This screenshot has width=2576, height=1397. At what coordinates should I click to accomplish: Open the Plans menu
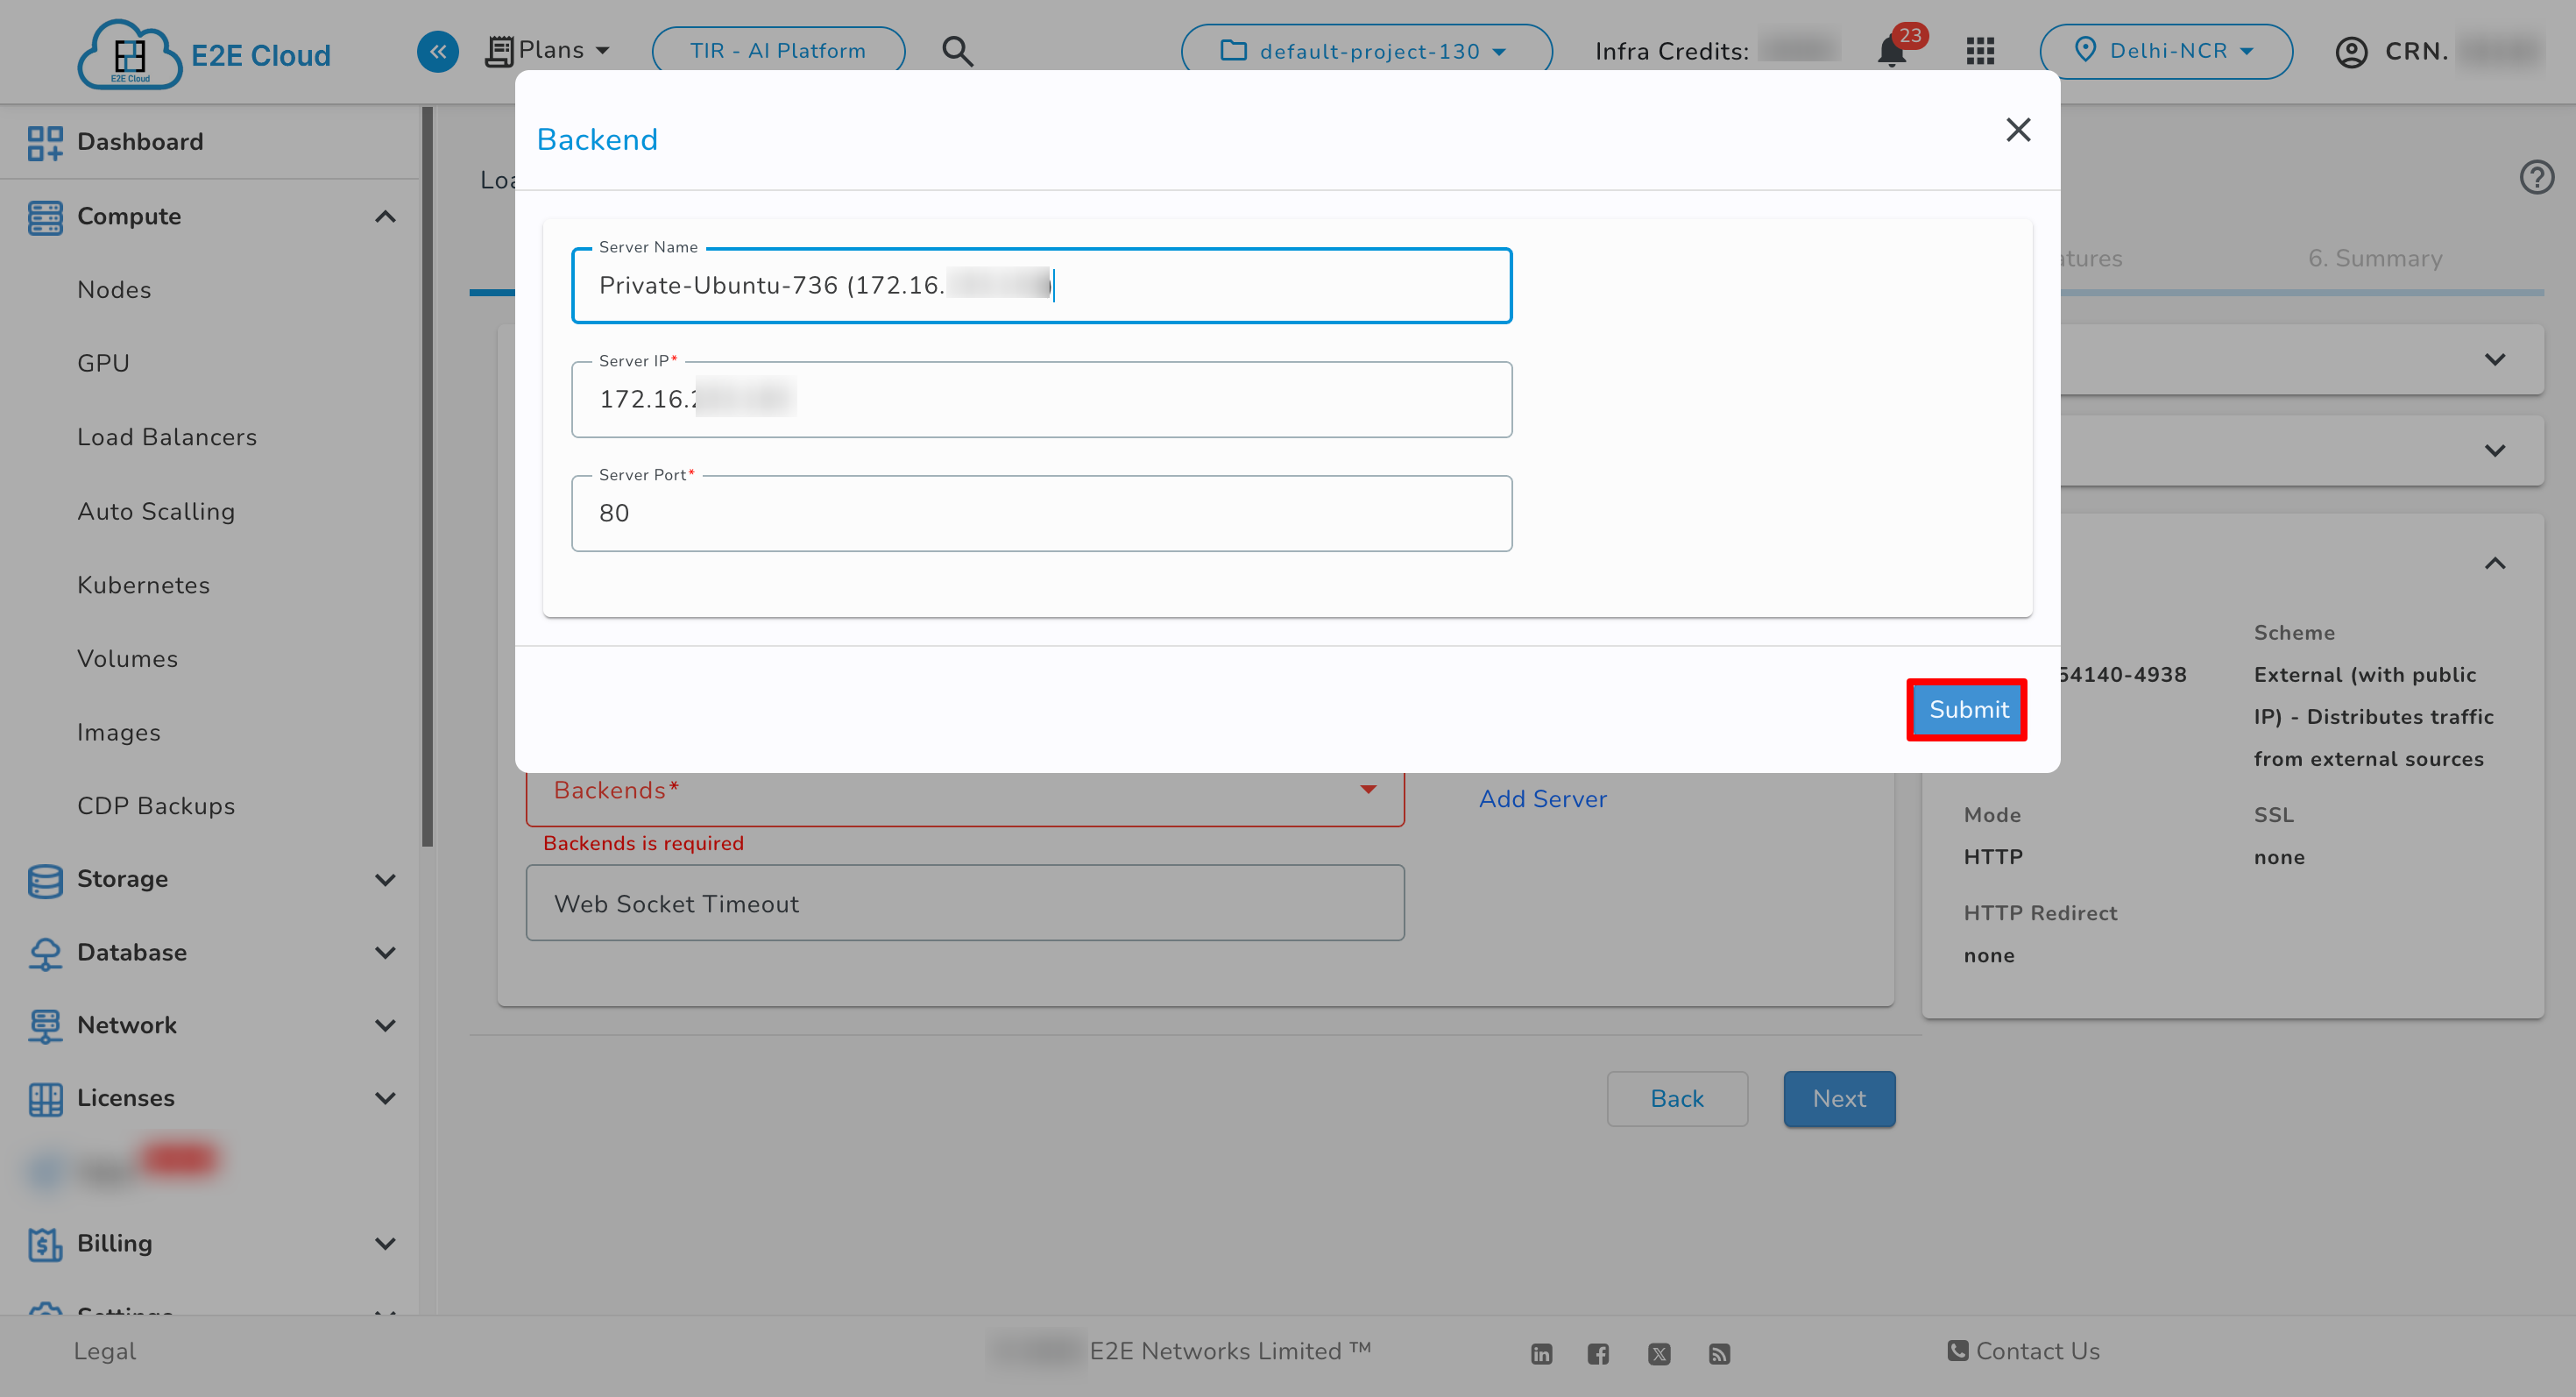(548, 49)
